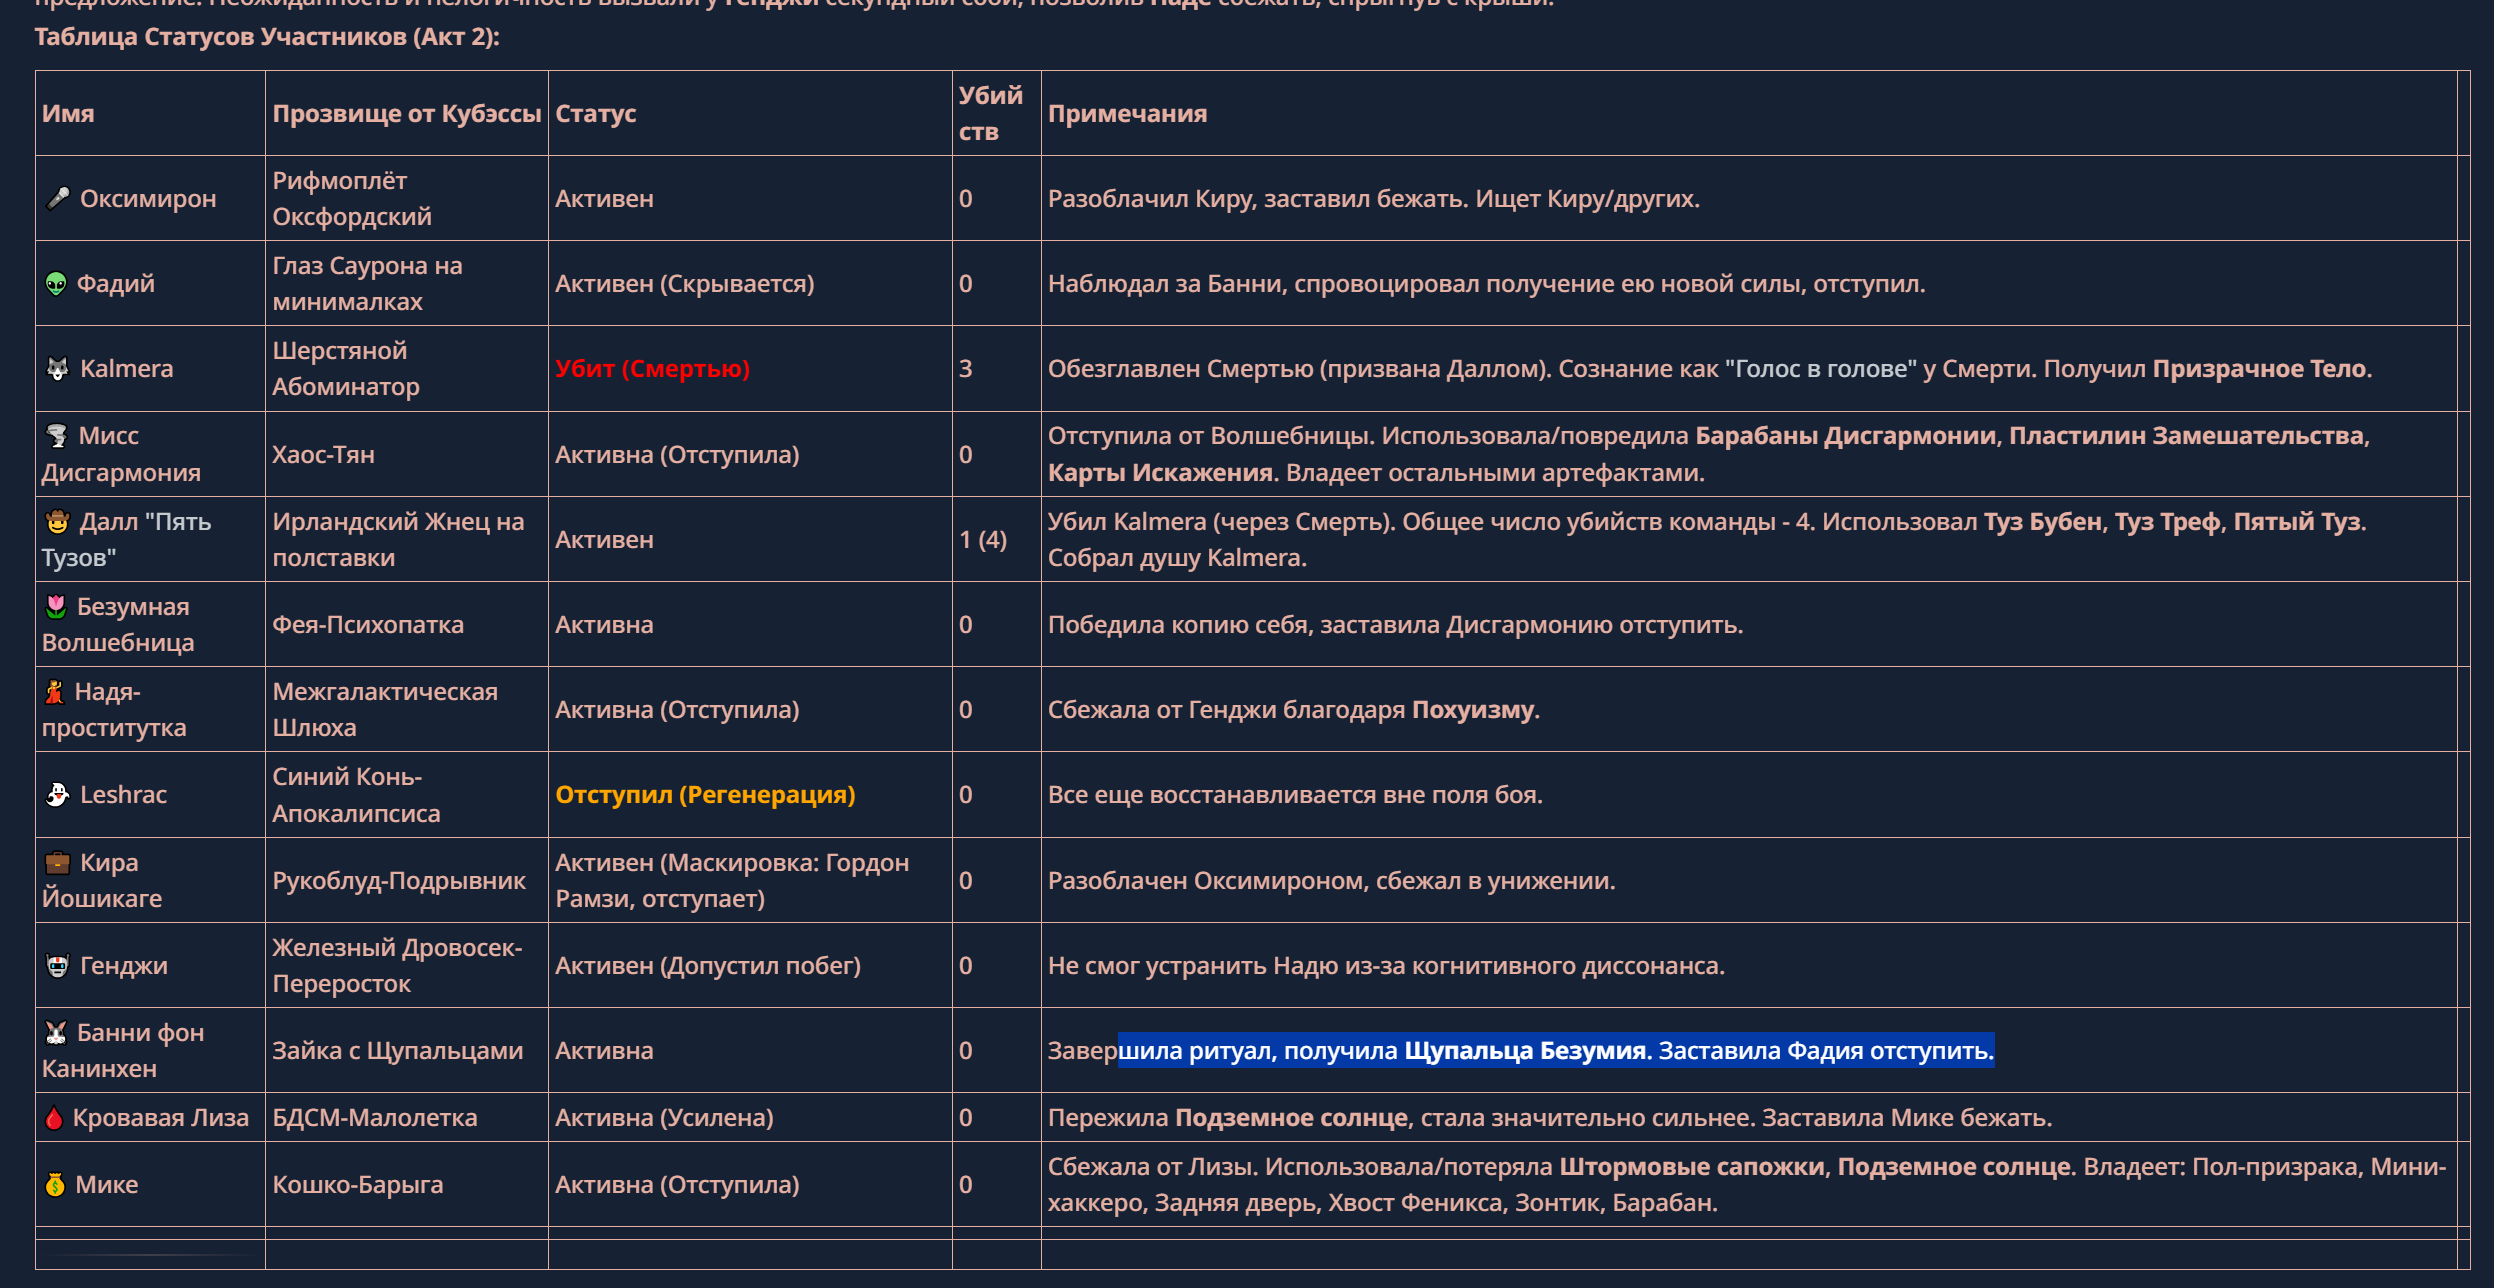Click the bold text Барабаны Дисгармонии
This screenshot has width=2494, height=1288.
tap(1845, 435)
